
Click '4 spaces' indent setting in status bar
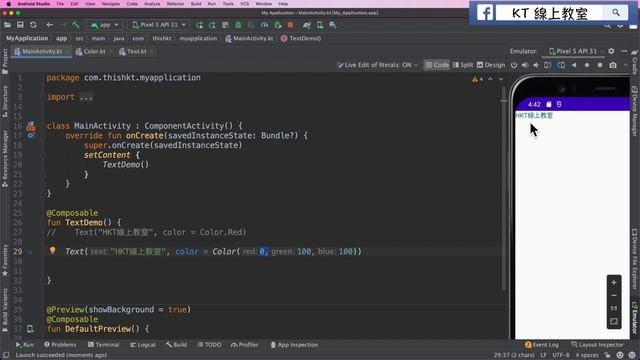tap(587, 355)
